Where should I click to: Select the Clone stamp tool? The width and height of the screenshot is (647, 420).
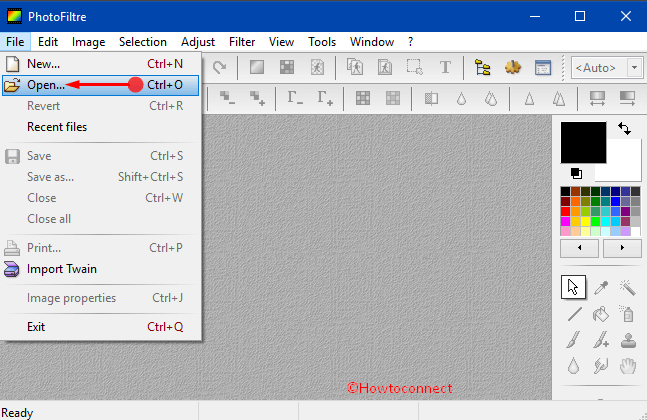click(628, 341)
